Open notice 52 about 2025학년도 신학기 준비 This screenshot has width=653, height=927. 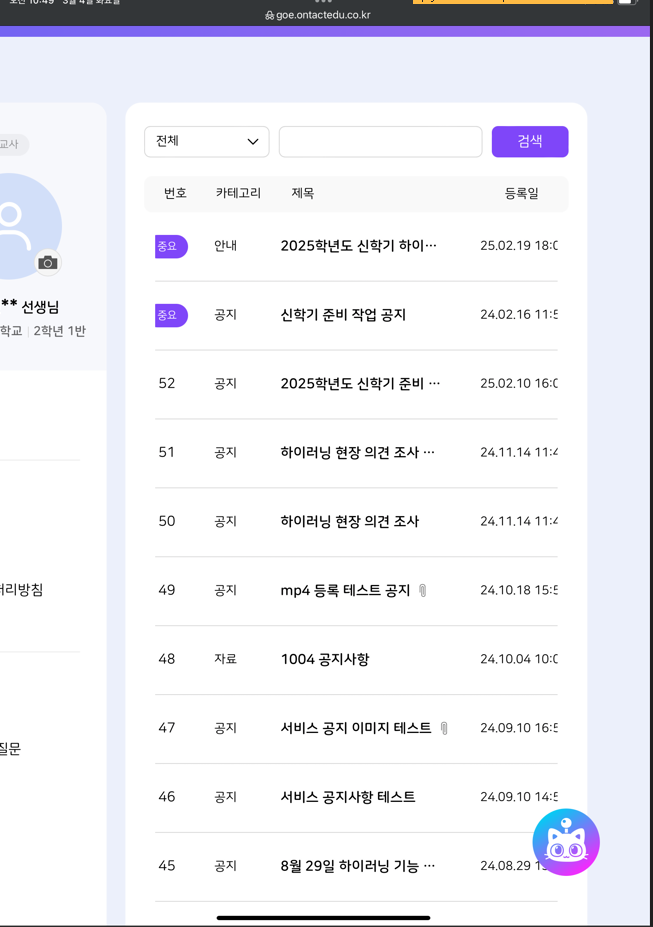(x=359, y=384)
